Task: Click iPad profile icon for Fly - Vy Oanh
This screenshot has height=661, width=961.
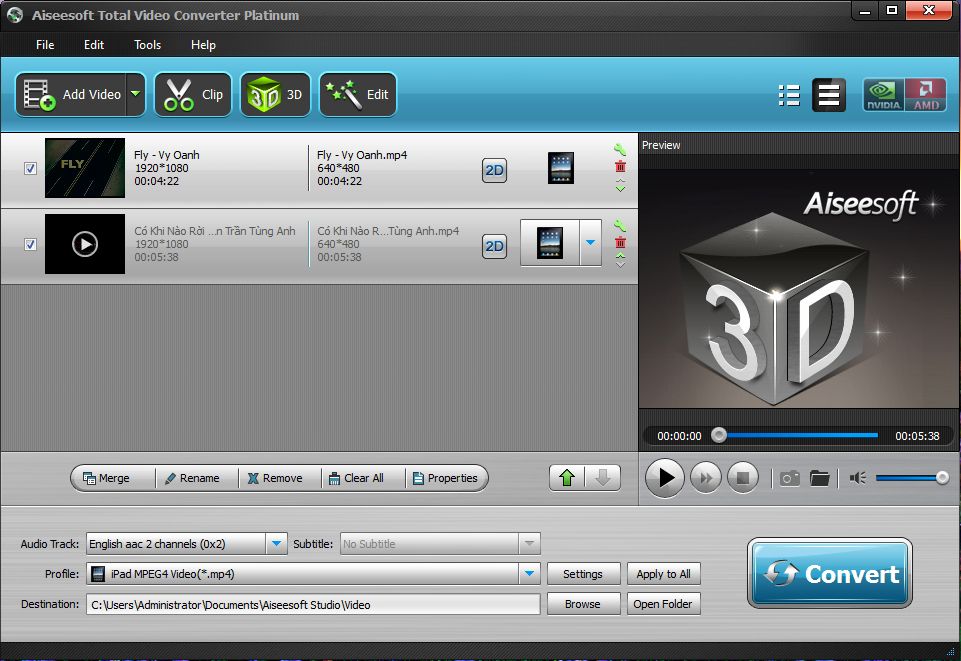Action: coord(561,168)
